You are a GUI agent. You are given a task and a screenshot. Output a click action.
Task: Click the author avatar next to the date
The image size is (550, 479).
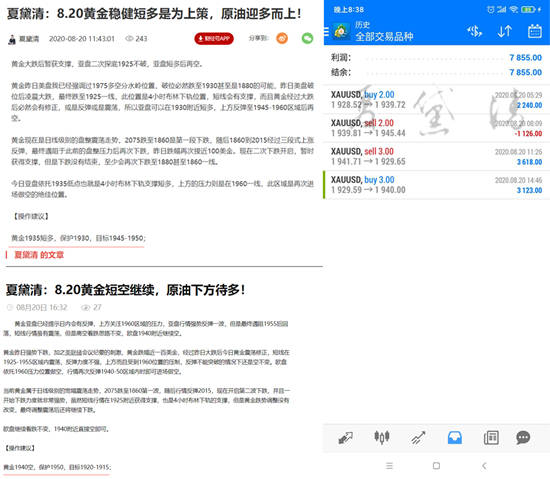pyautogui.click(x=12, y=39)
